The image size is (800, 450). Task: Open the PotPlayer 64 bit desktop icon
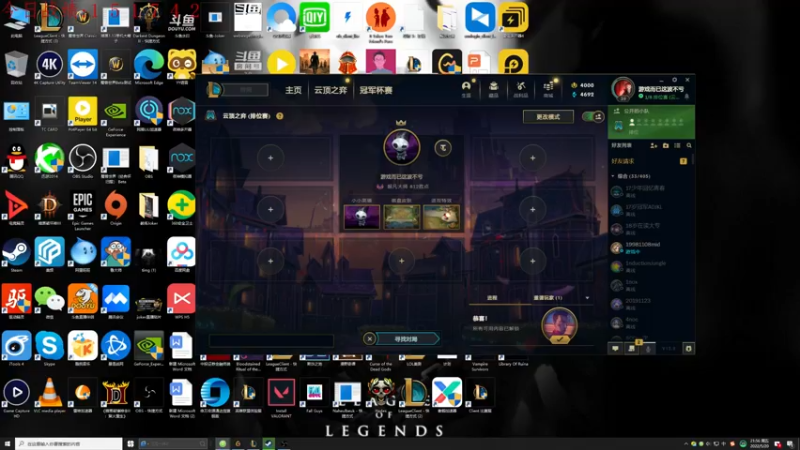coord(83,114)
